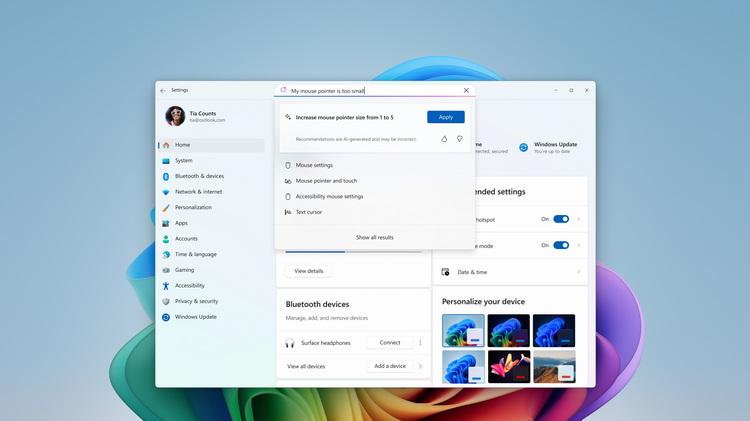Viewport: 750px width, 421px height.
Task: Select Home in the sidebar
Action: [x=211, y=145]
